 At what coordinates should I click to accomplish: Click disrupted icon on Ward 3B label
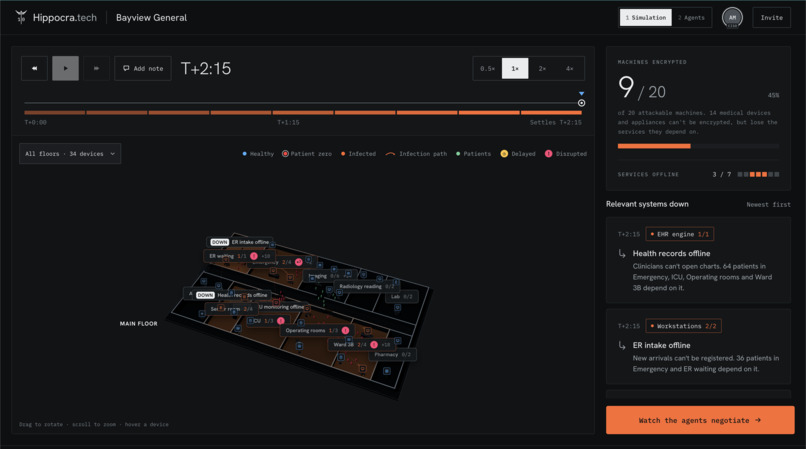click(x=374, y=345)
